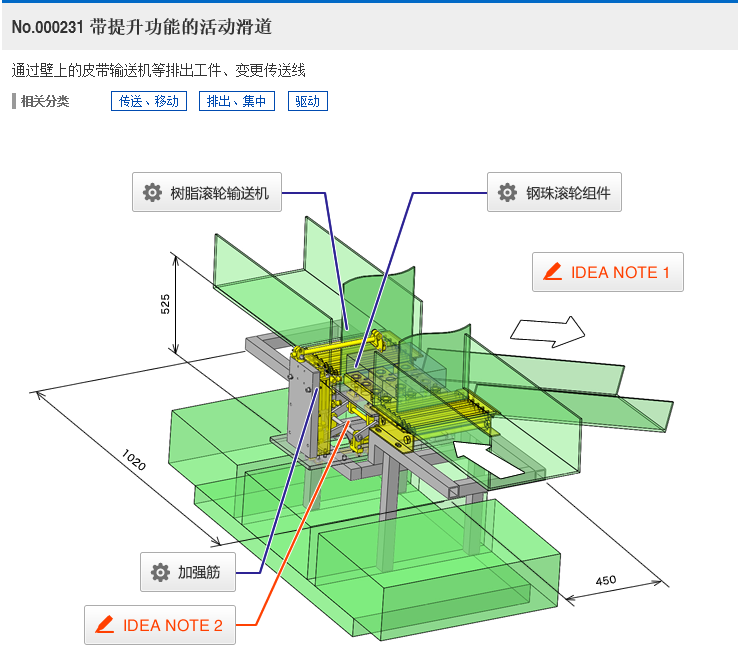Click the gear icon on 钢珠滚轮组件 label

pos(507,192)
